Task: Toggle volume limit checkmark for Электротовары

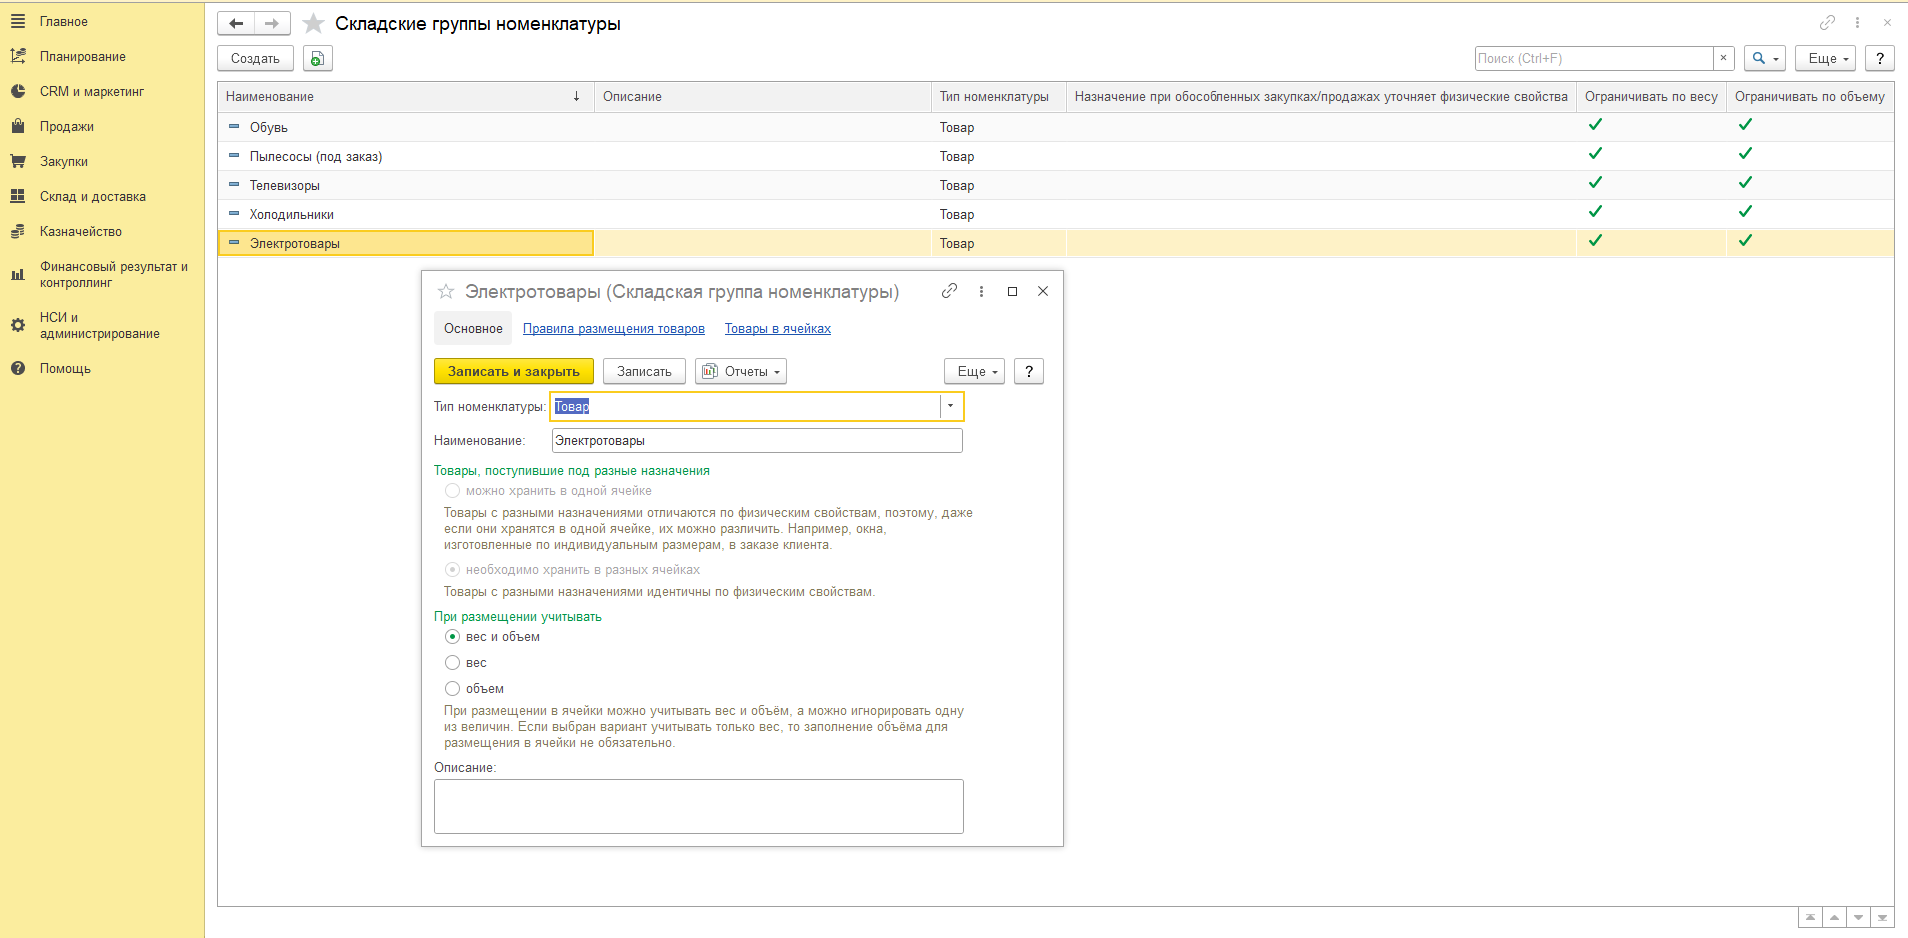Action: click(1745, 241)
